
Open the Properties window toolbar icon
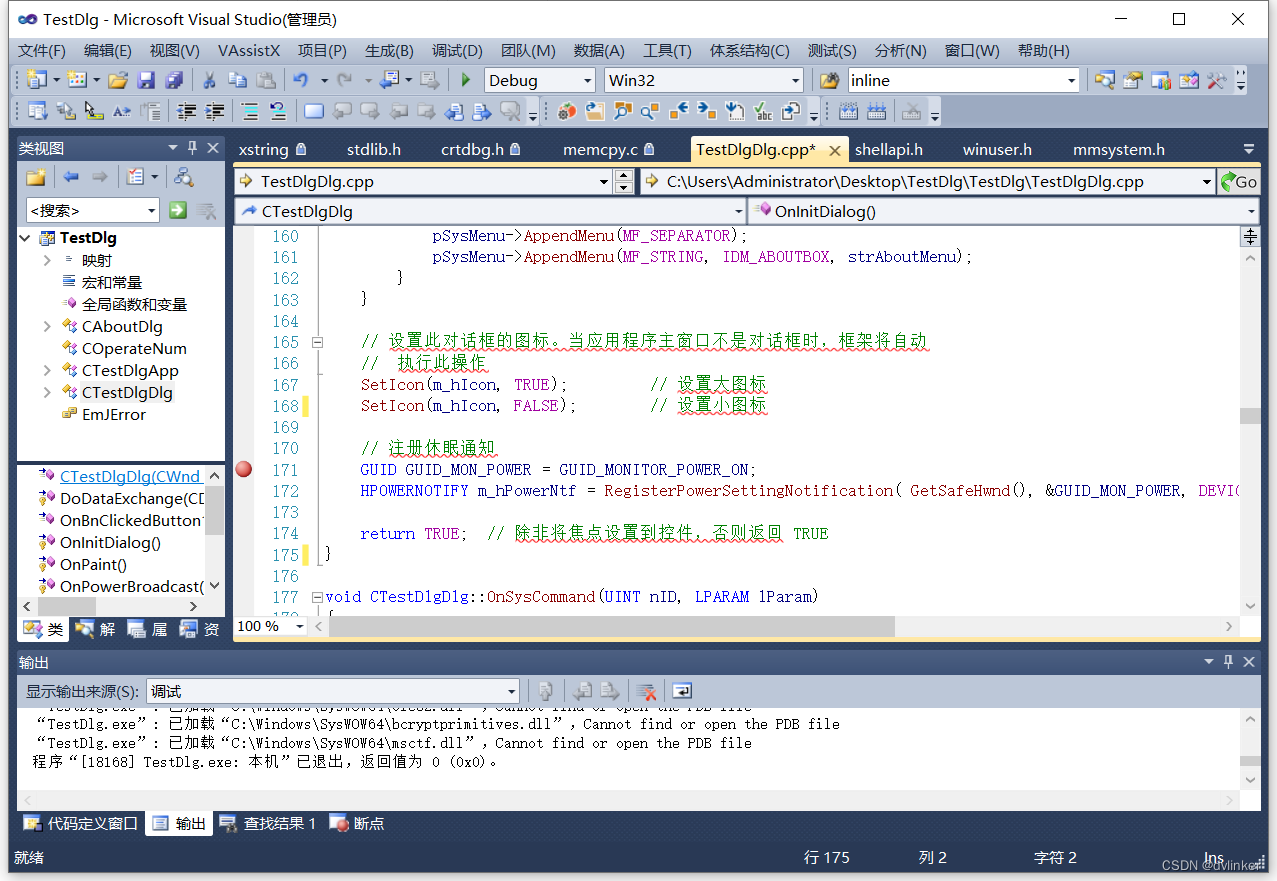click(1133, 80)
